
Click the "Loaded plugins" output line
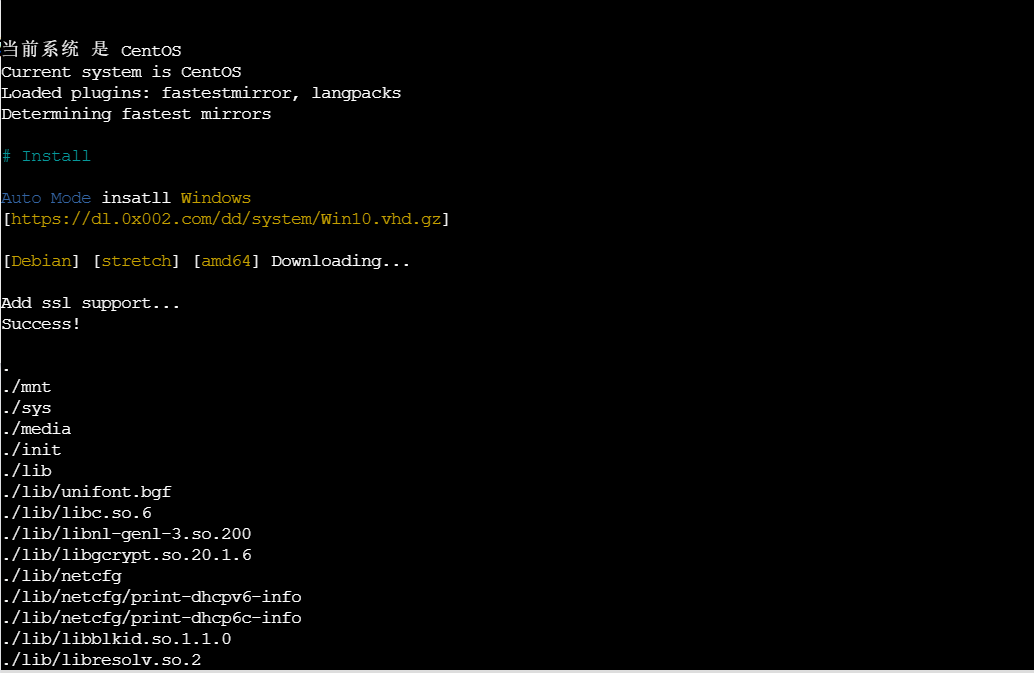(201, 93)
